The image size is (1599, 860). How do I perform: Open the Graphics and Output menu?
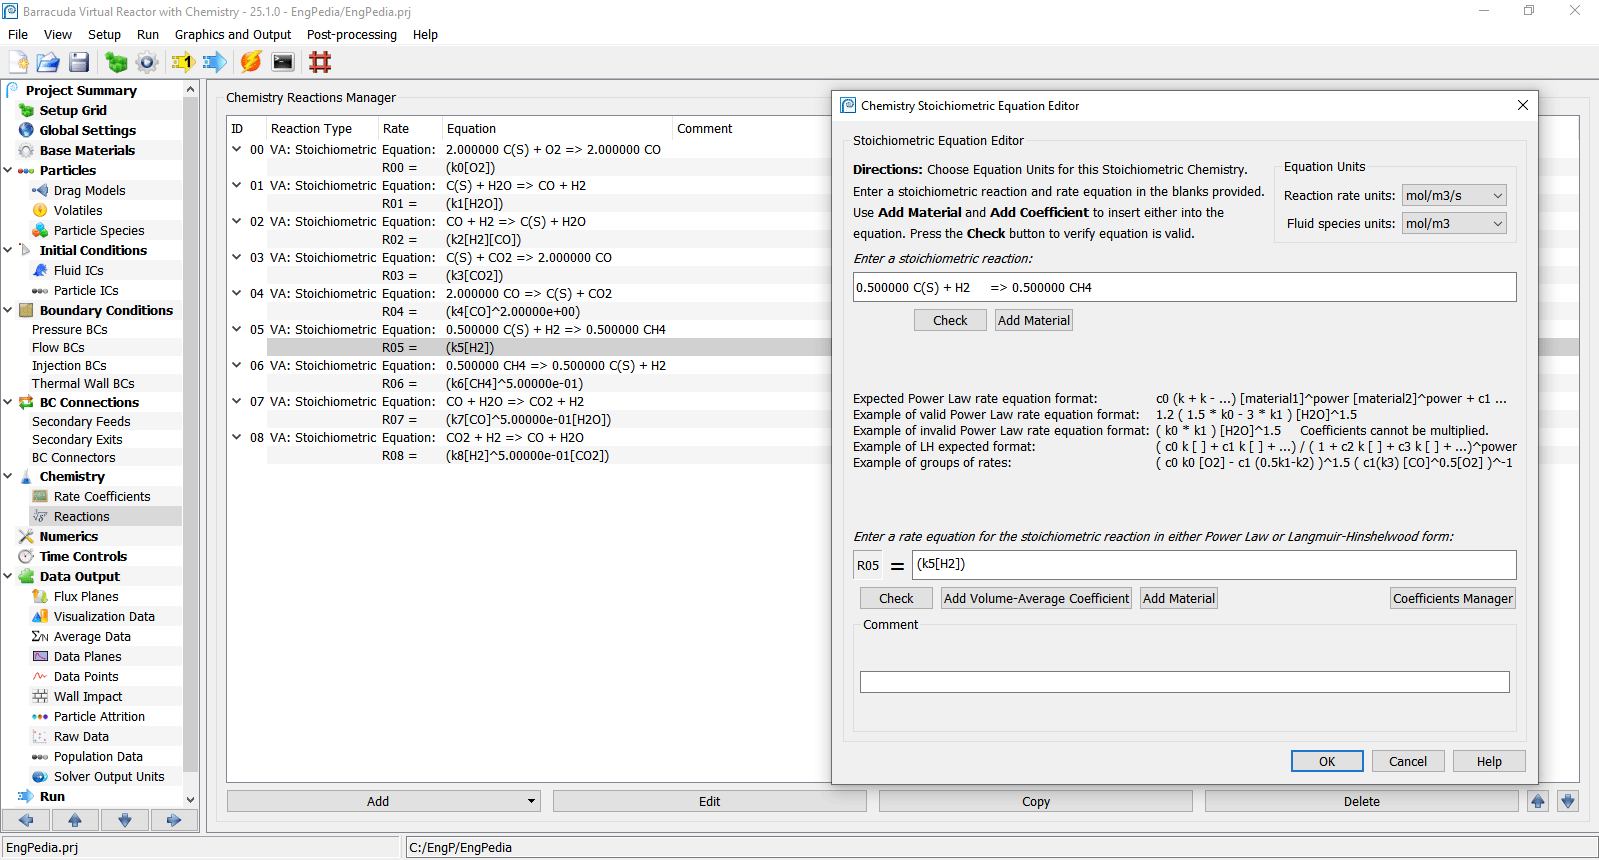click(x=233, y=34)
